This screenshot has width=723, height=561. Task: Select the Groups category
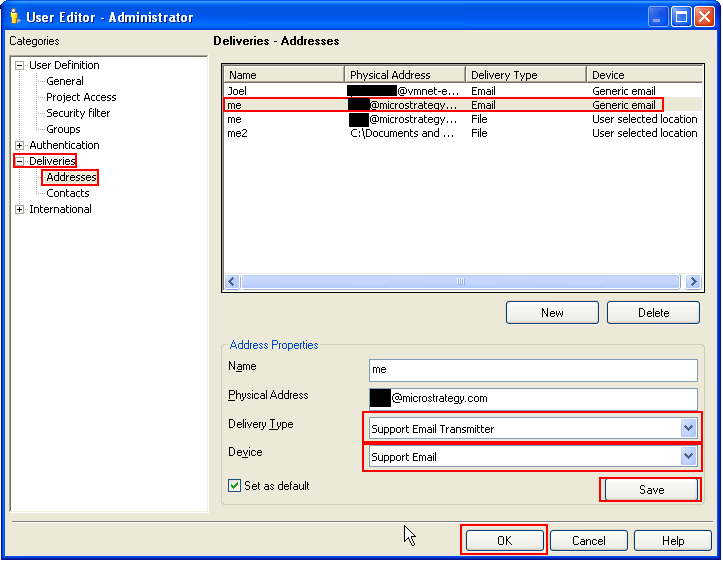(63, 130)
